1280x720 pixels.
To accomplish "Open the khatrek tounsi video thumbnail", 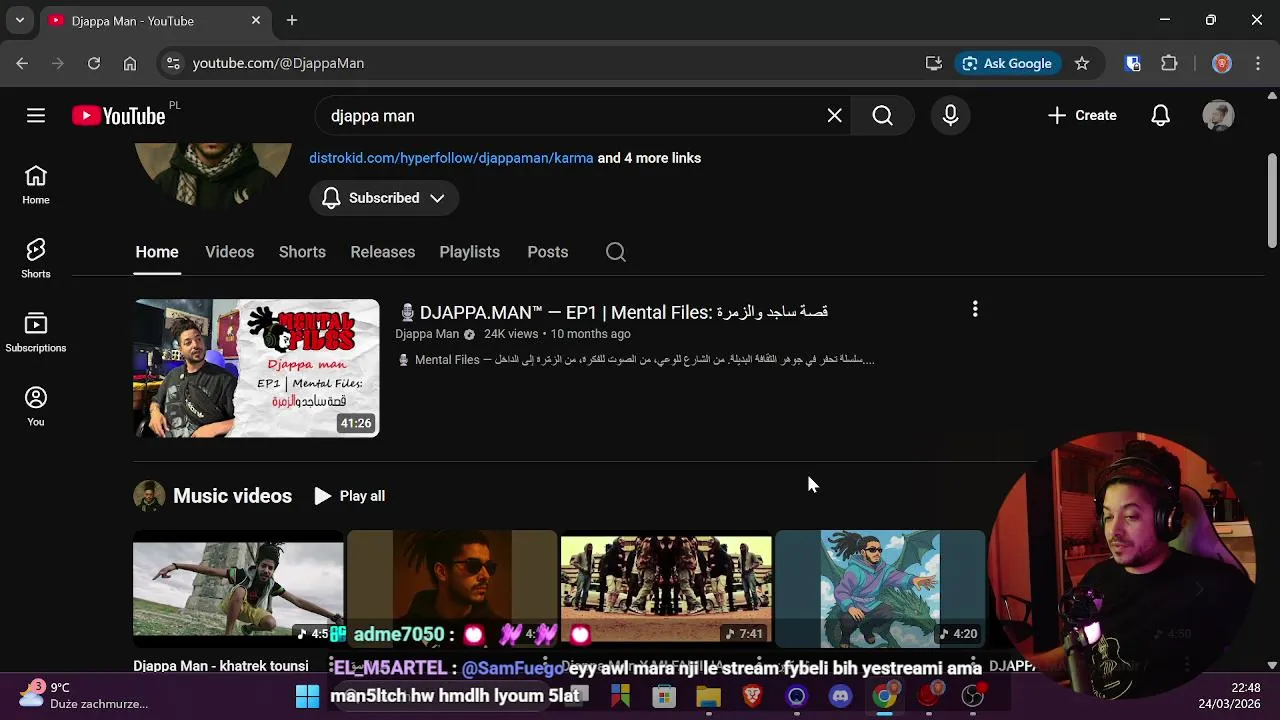I will click(238, 590).
